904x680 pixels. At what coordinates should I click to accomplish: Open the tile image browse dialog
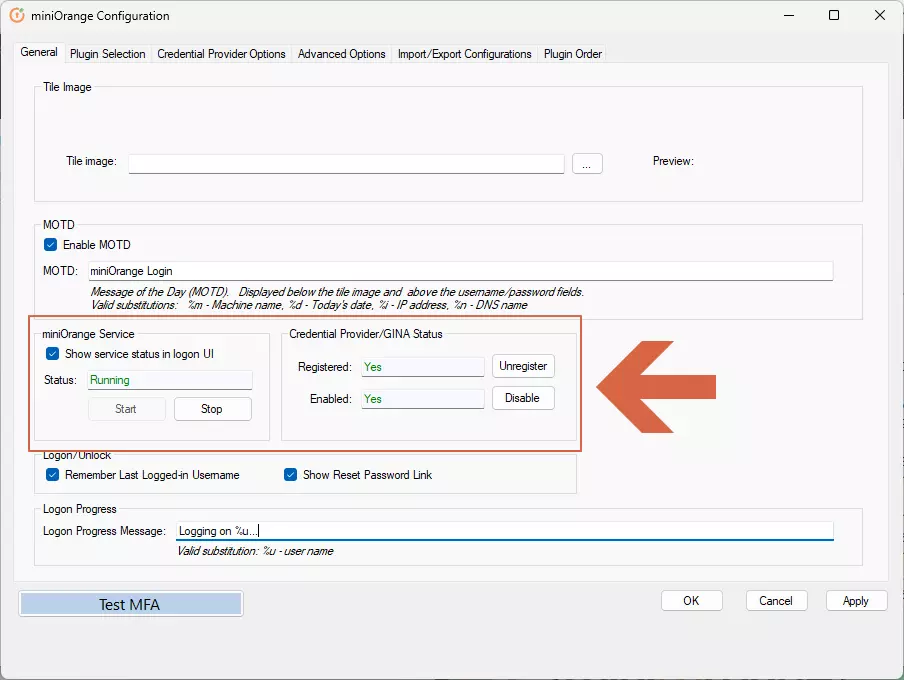pyautogui.click(x=587, y=163)
